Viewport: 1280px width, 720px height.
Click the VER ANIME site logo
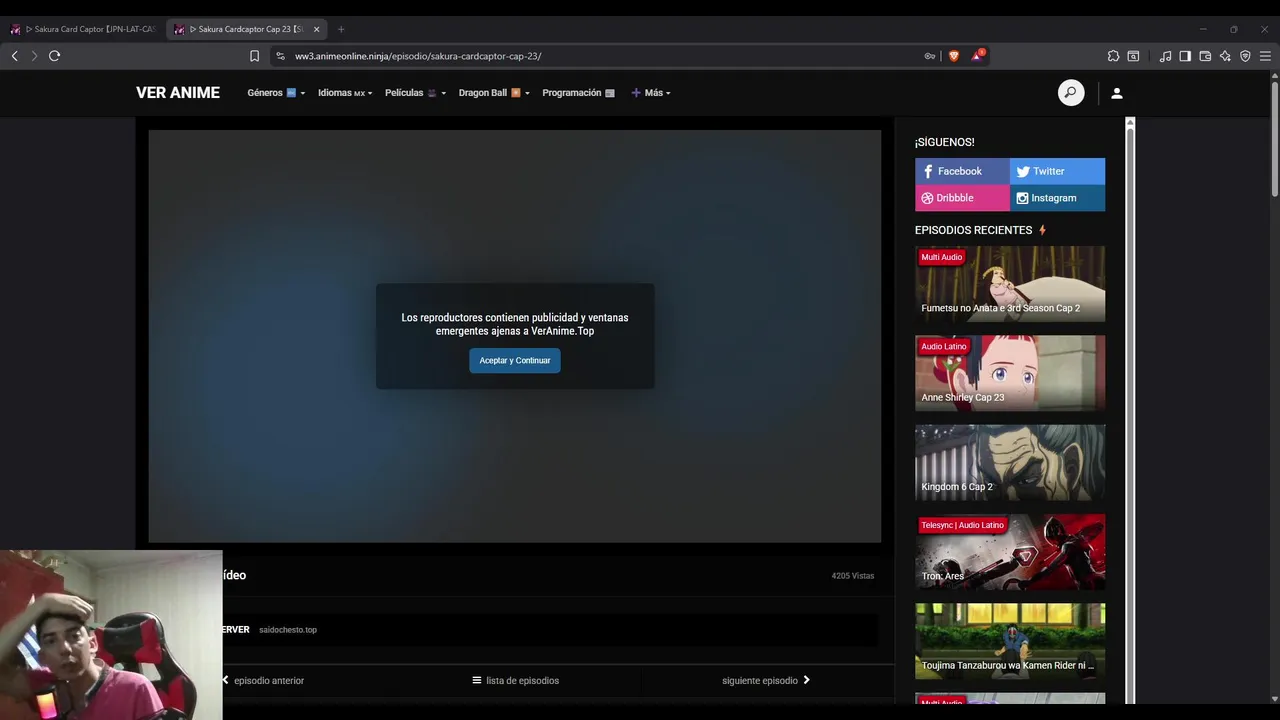178,93
